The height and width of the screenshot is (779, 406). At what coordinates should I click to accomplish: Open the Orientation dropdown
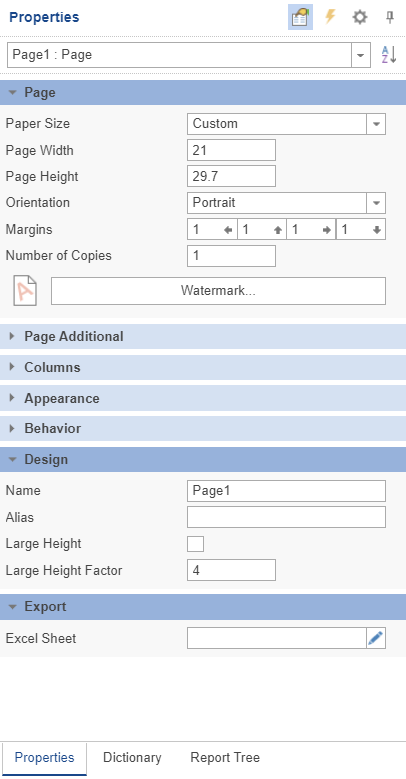pyautogui.click(x=286, y=203)
